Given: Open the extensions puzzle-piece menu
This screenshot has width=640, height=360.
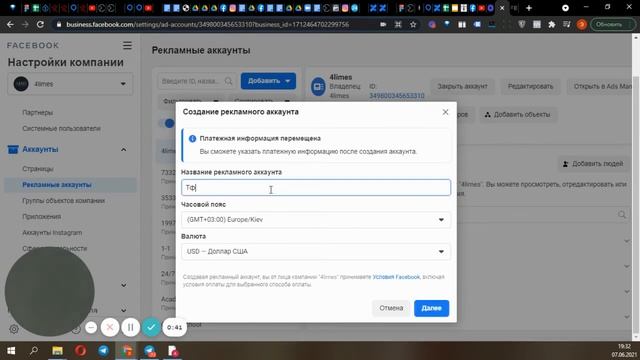Looking at the screenshot, I should point(552,24).
